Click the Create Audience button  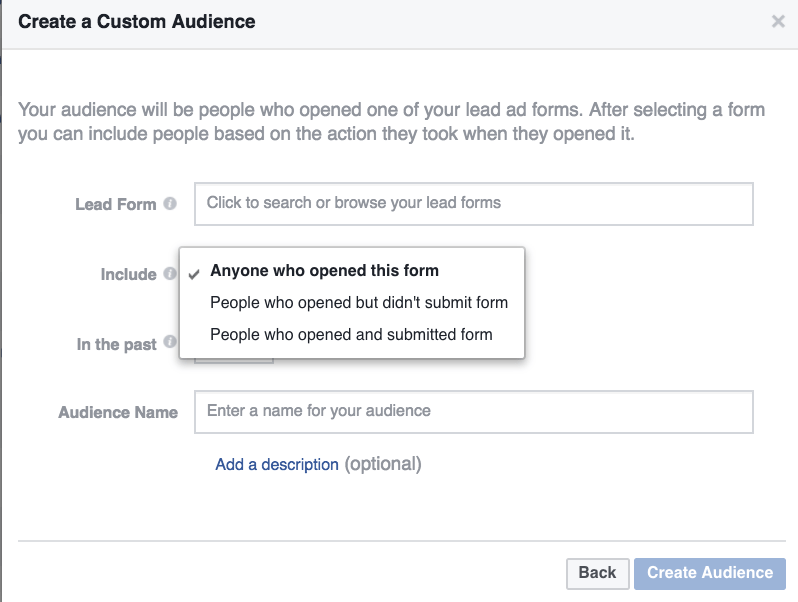tap(709, 574)
